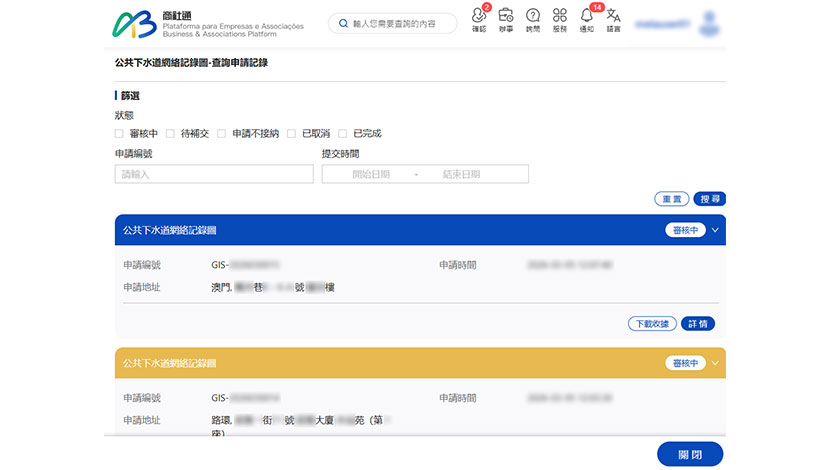Click the 重置 reset button
This screenshot has width=840, height=470.
[670, 199]
